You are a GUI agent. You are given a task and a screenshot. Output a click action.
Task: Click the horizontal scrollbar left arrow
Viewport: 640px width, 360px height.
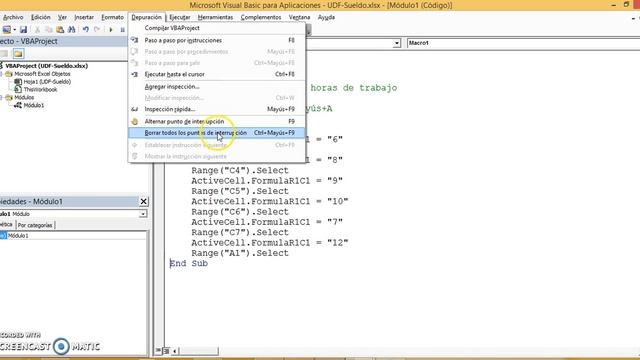[x=175, y=351]
